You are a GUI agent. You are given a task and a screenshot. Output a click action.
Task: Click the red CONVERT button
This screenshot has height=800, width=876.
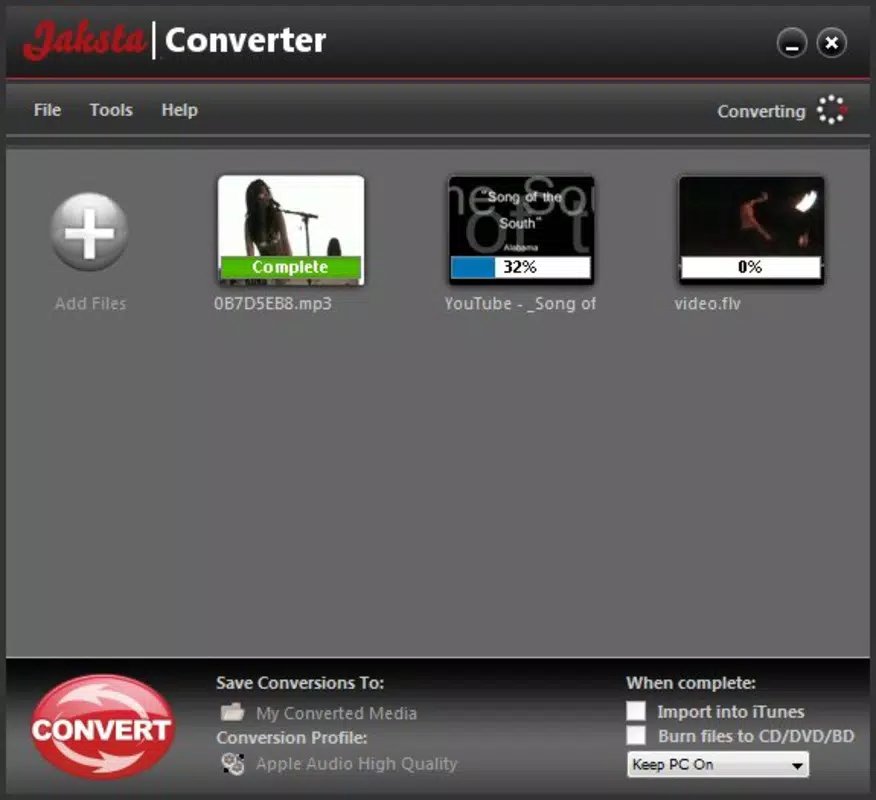pos(102,727)
